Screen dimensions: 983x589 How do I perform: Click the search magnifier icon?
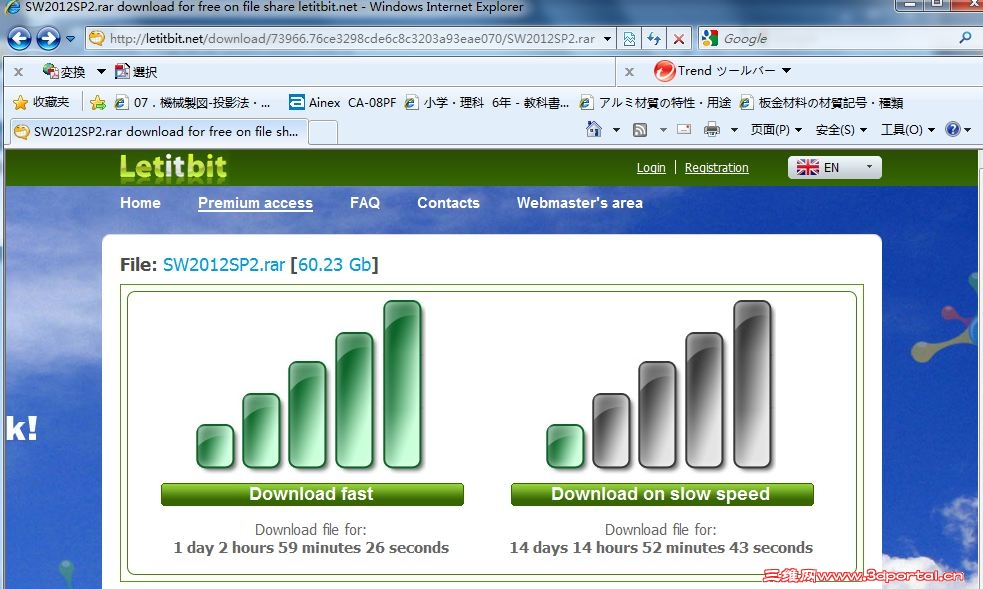(x=965, y=38)
